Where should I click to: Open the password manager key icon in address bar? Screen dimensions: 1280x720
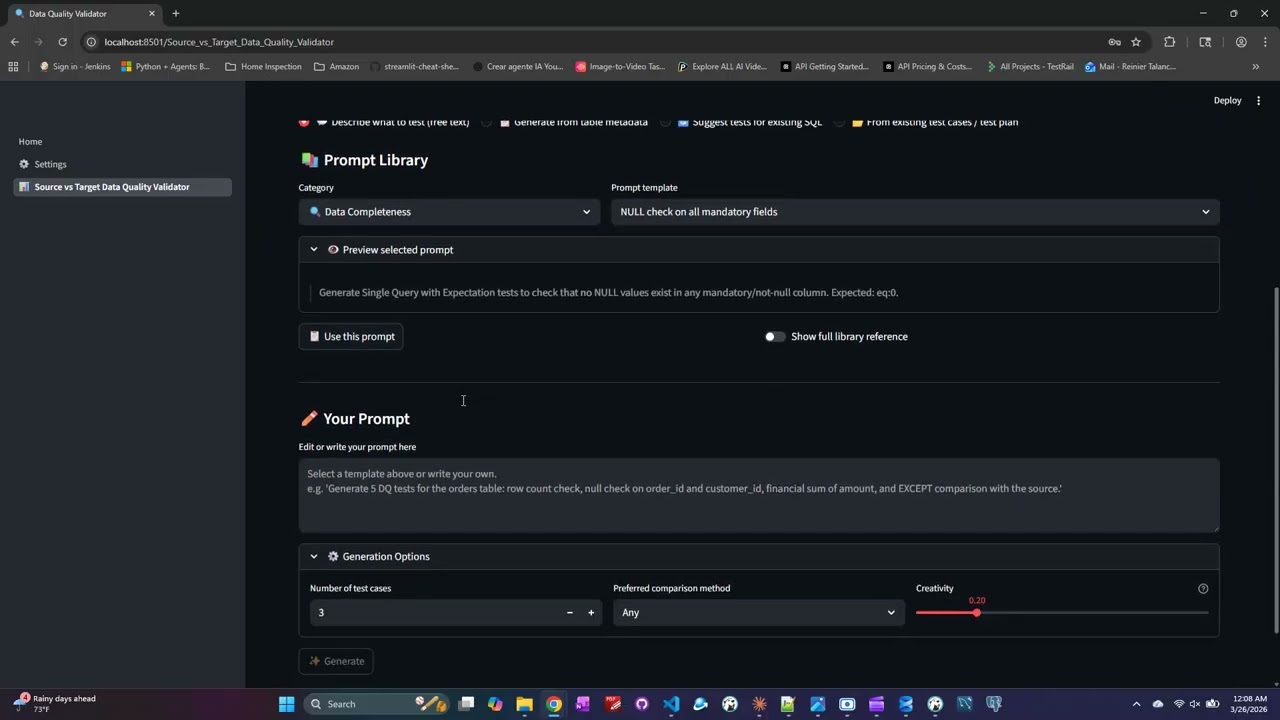tap(1114, 42)
